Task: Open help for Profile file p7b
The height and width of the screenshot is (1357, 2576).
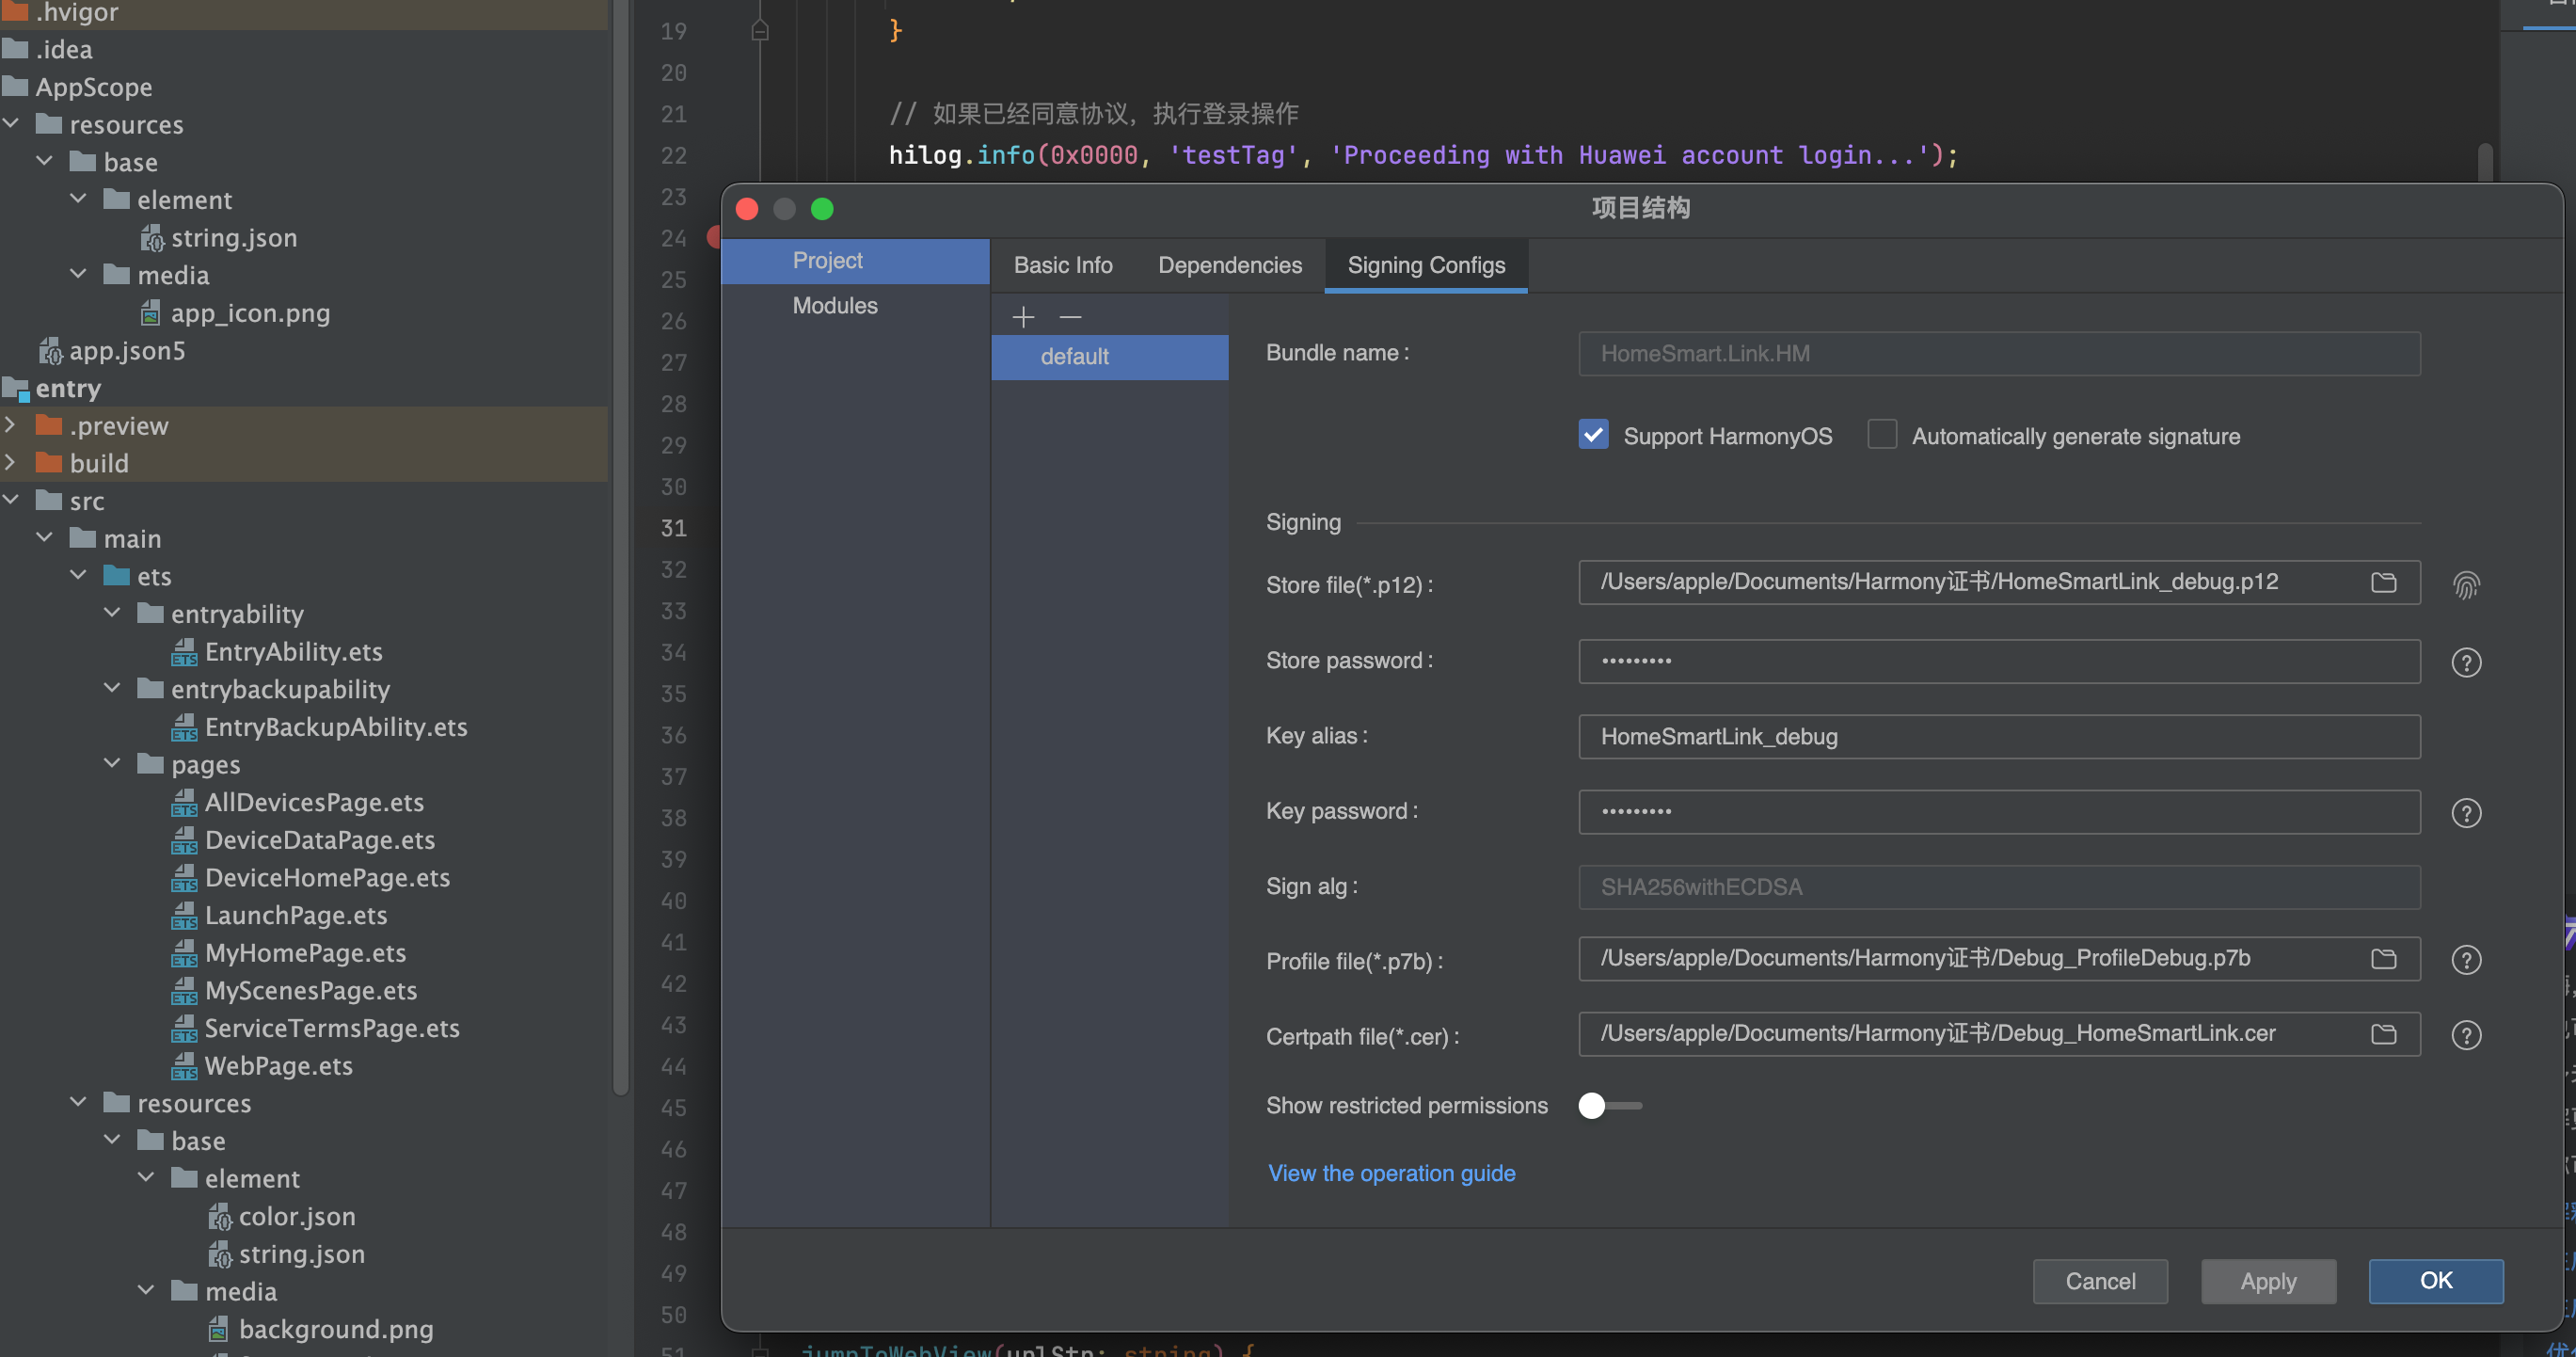Action: tap(2466, 960)
